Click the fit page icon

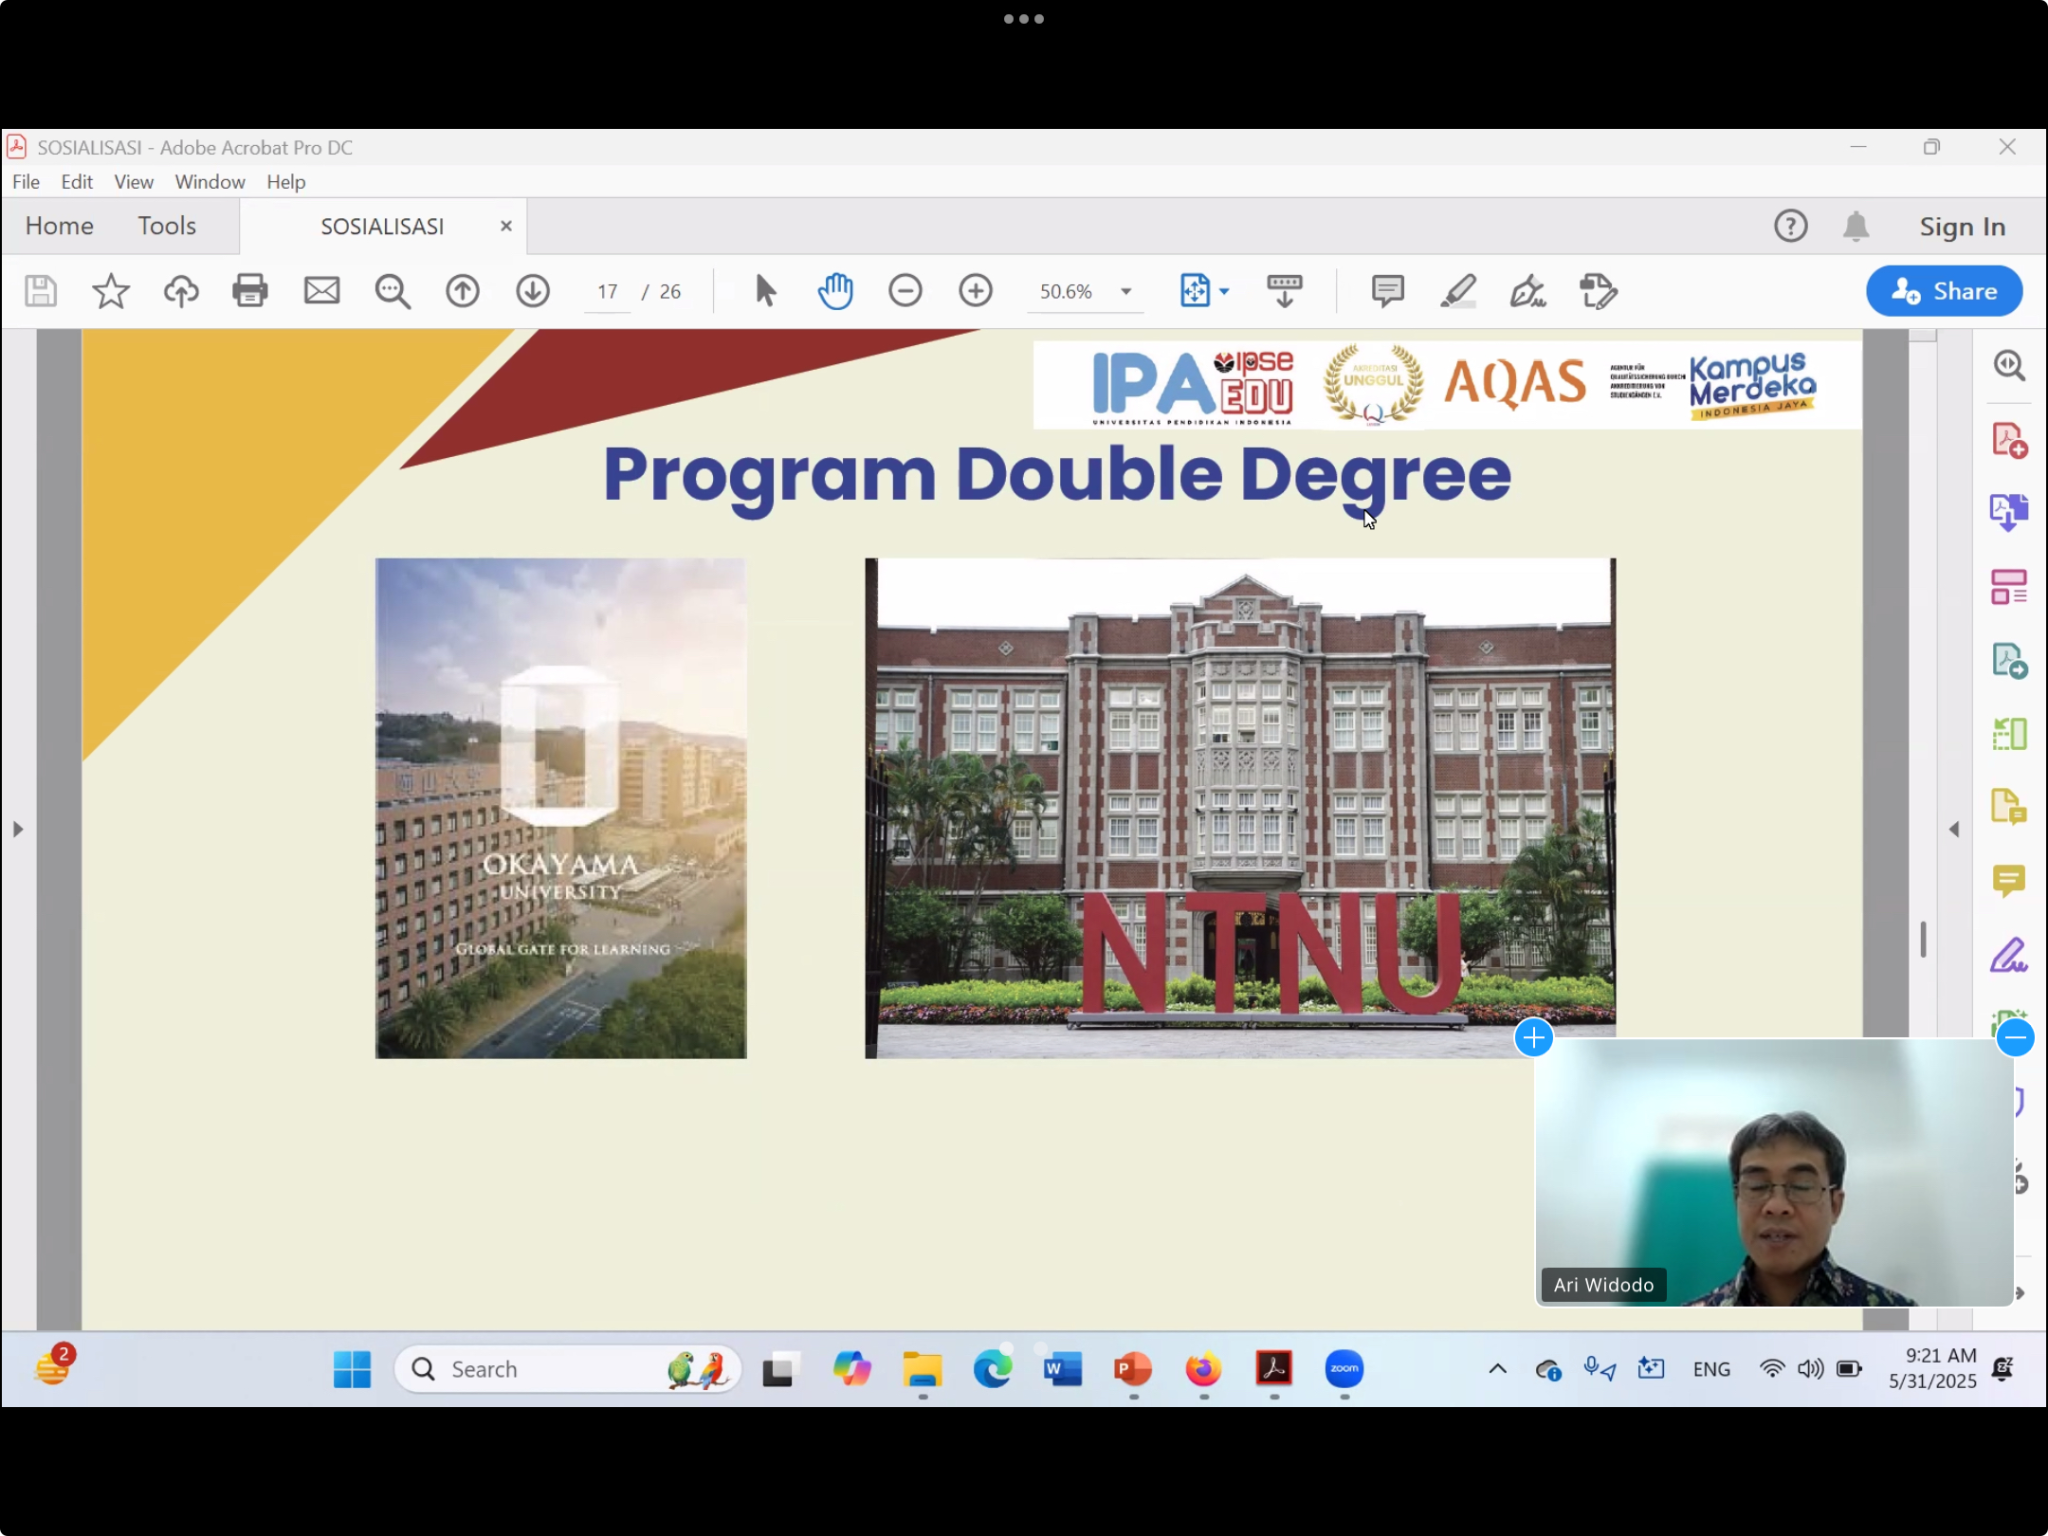[1195, 291]
